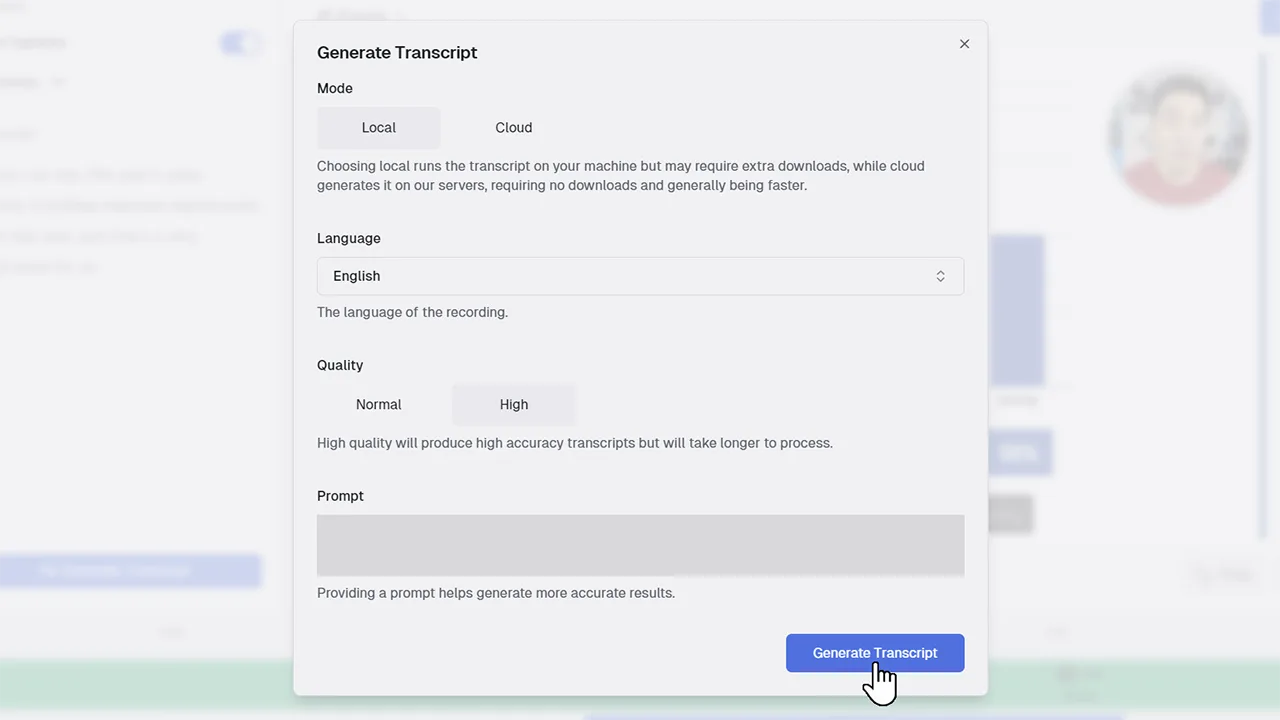Set Quality to High

click(513, 404)
